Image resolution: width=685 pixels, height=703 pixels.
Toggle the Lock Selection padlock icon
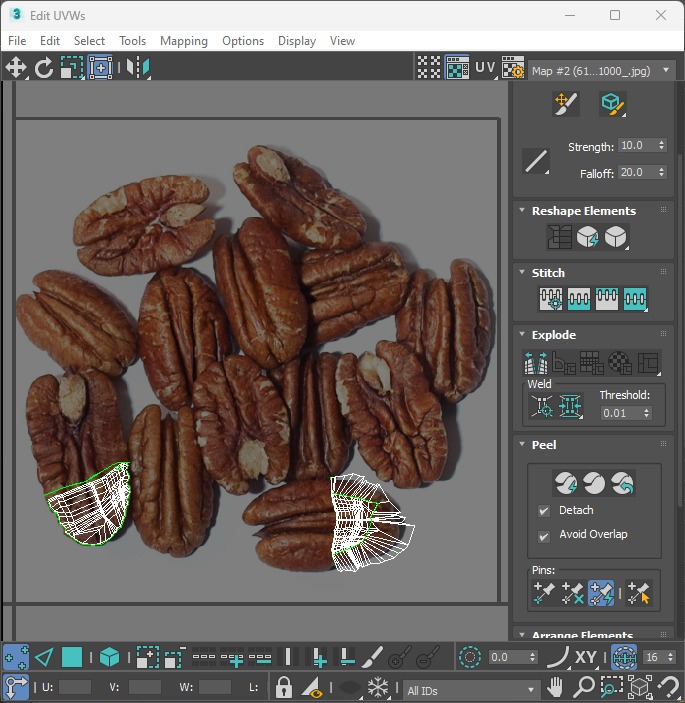click(x=283, y=686)
